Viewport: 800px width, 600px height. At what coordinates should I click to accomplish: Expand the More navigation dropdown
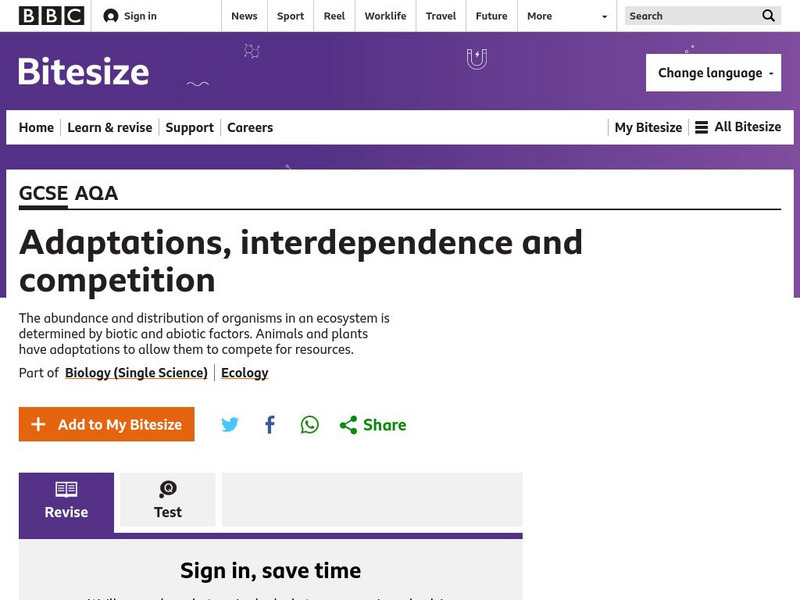(x=567, y=16)
